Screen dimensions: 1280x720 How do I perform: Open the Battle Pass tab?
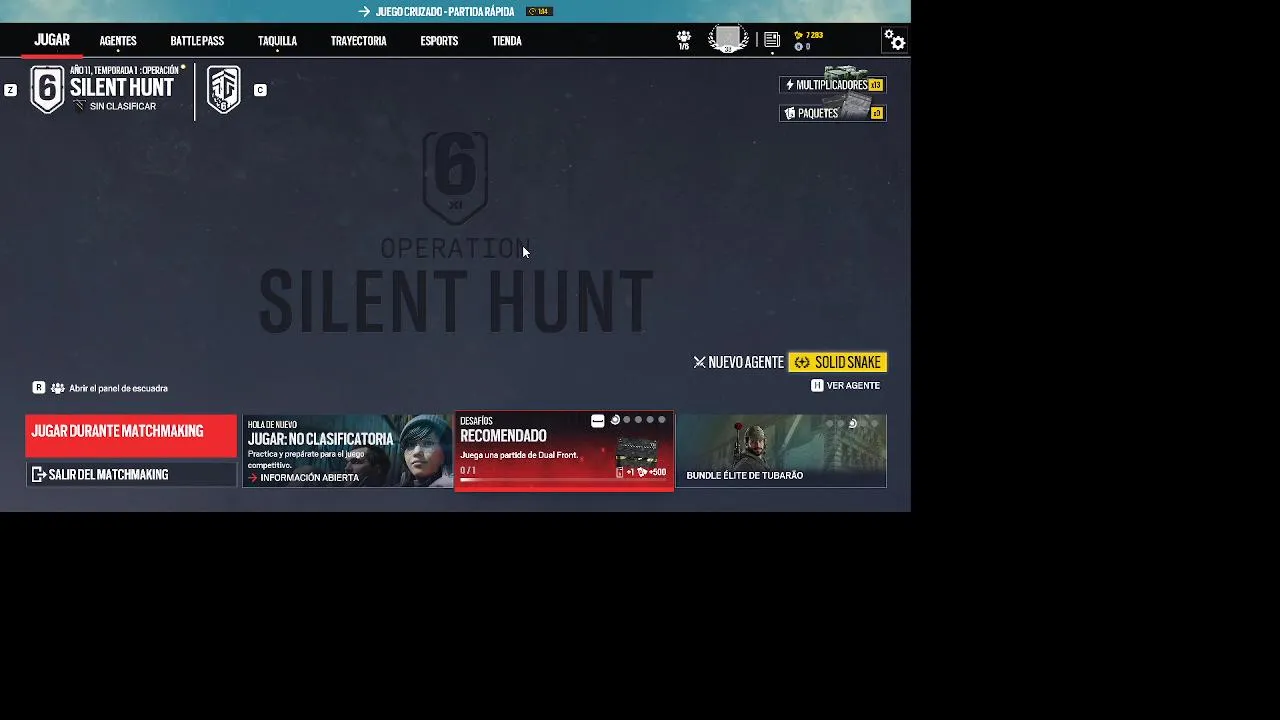(197, 41)
